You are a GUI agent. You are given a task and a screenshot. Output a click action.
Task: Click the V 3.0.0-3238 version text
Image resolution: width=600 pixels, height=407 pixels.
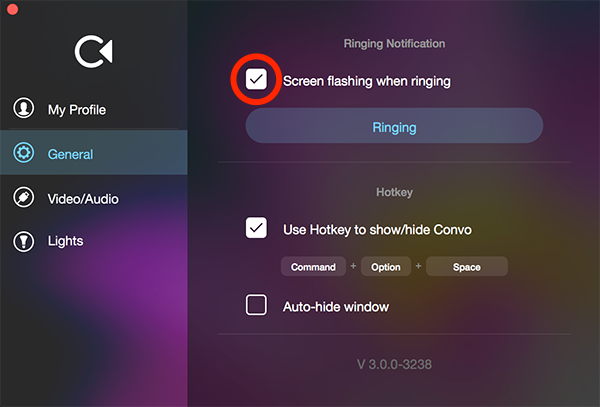point(394,364)
